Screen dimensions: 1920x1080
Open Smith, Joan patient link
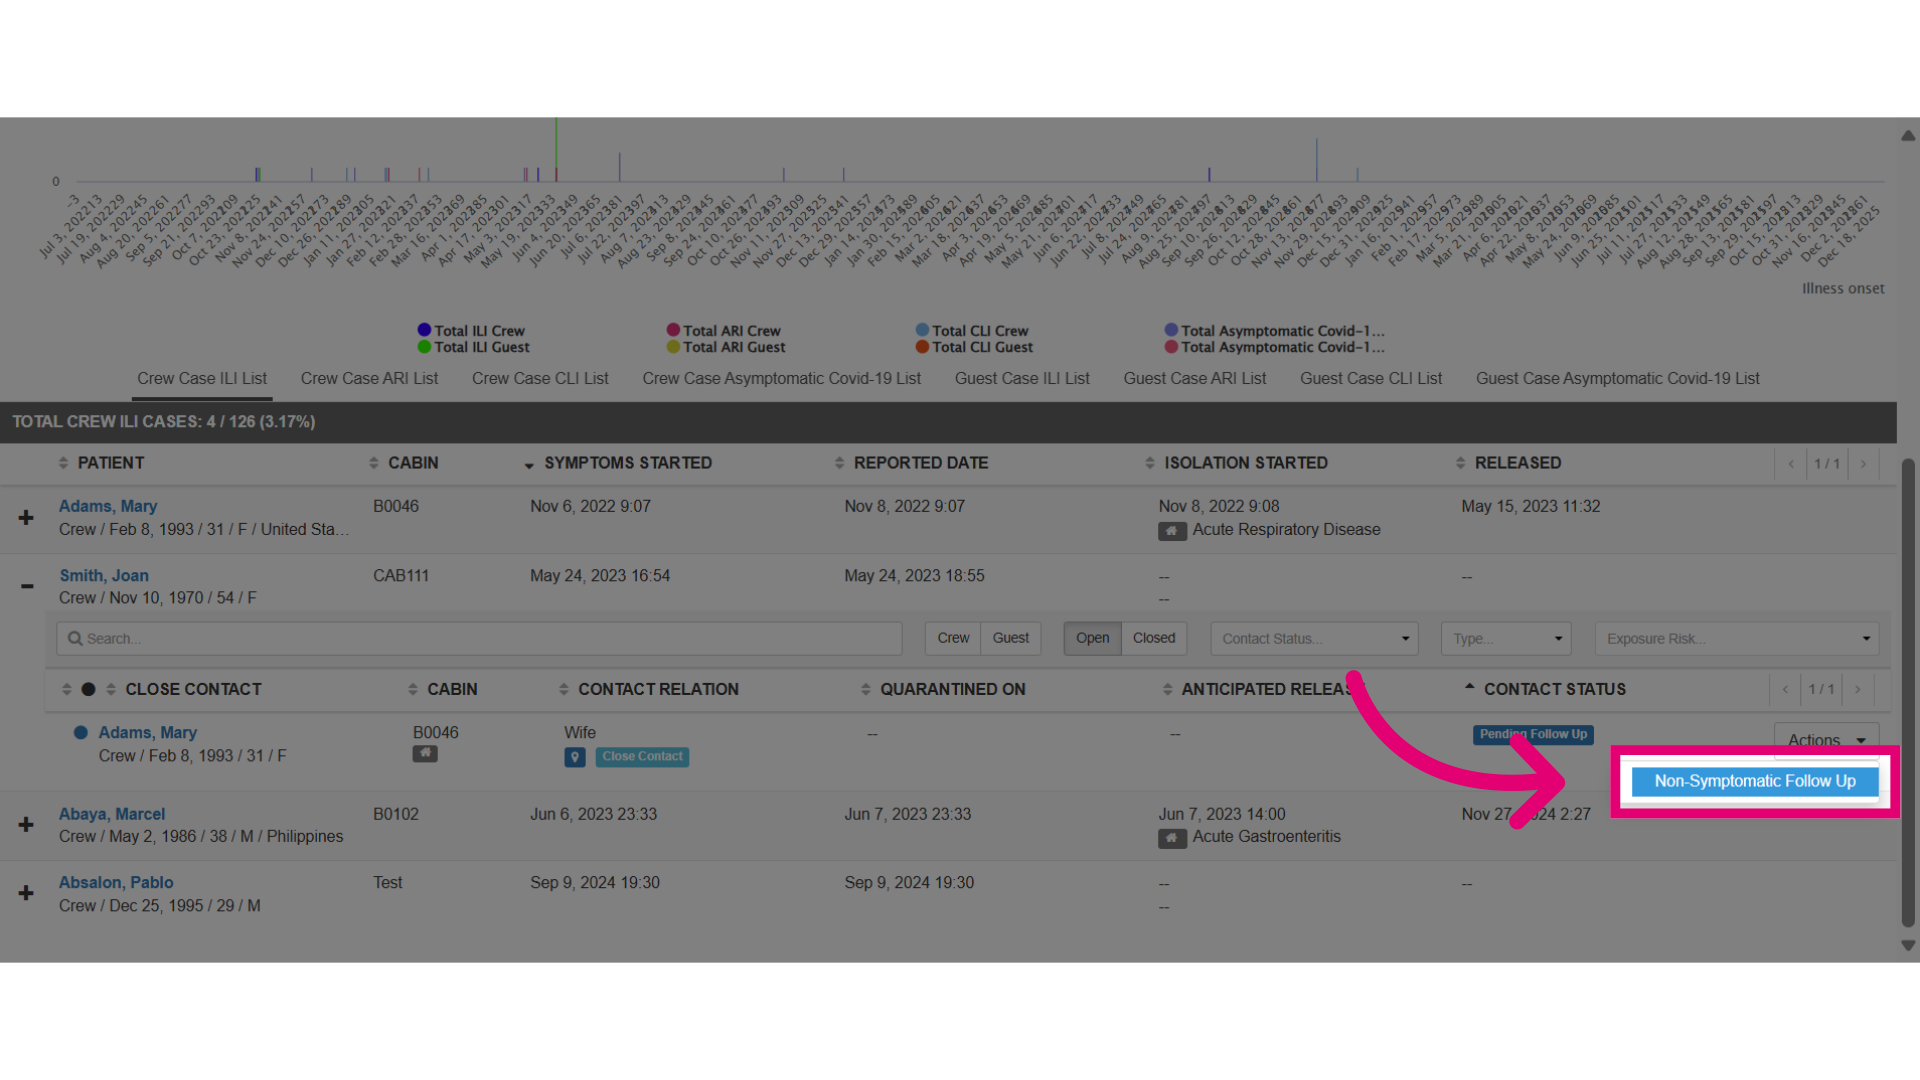(x=104, y=576)
